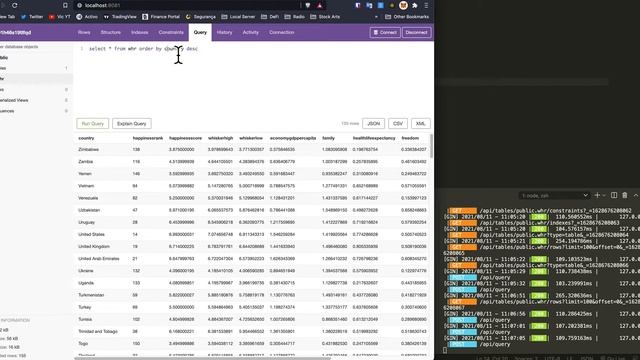Add a new terminal with plus icon
Viewport: 640px width, 360px height.
point(597,196)
